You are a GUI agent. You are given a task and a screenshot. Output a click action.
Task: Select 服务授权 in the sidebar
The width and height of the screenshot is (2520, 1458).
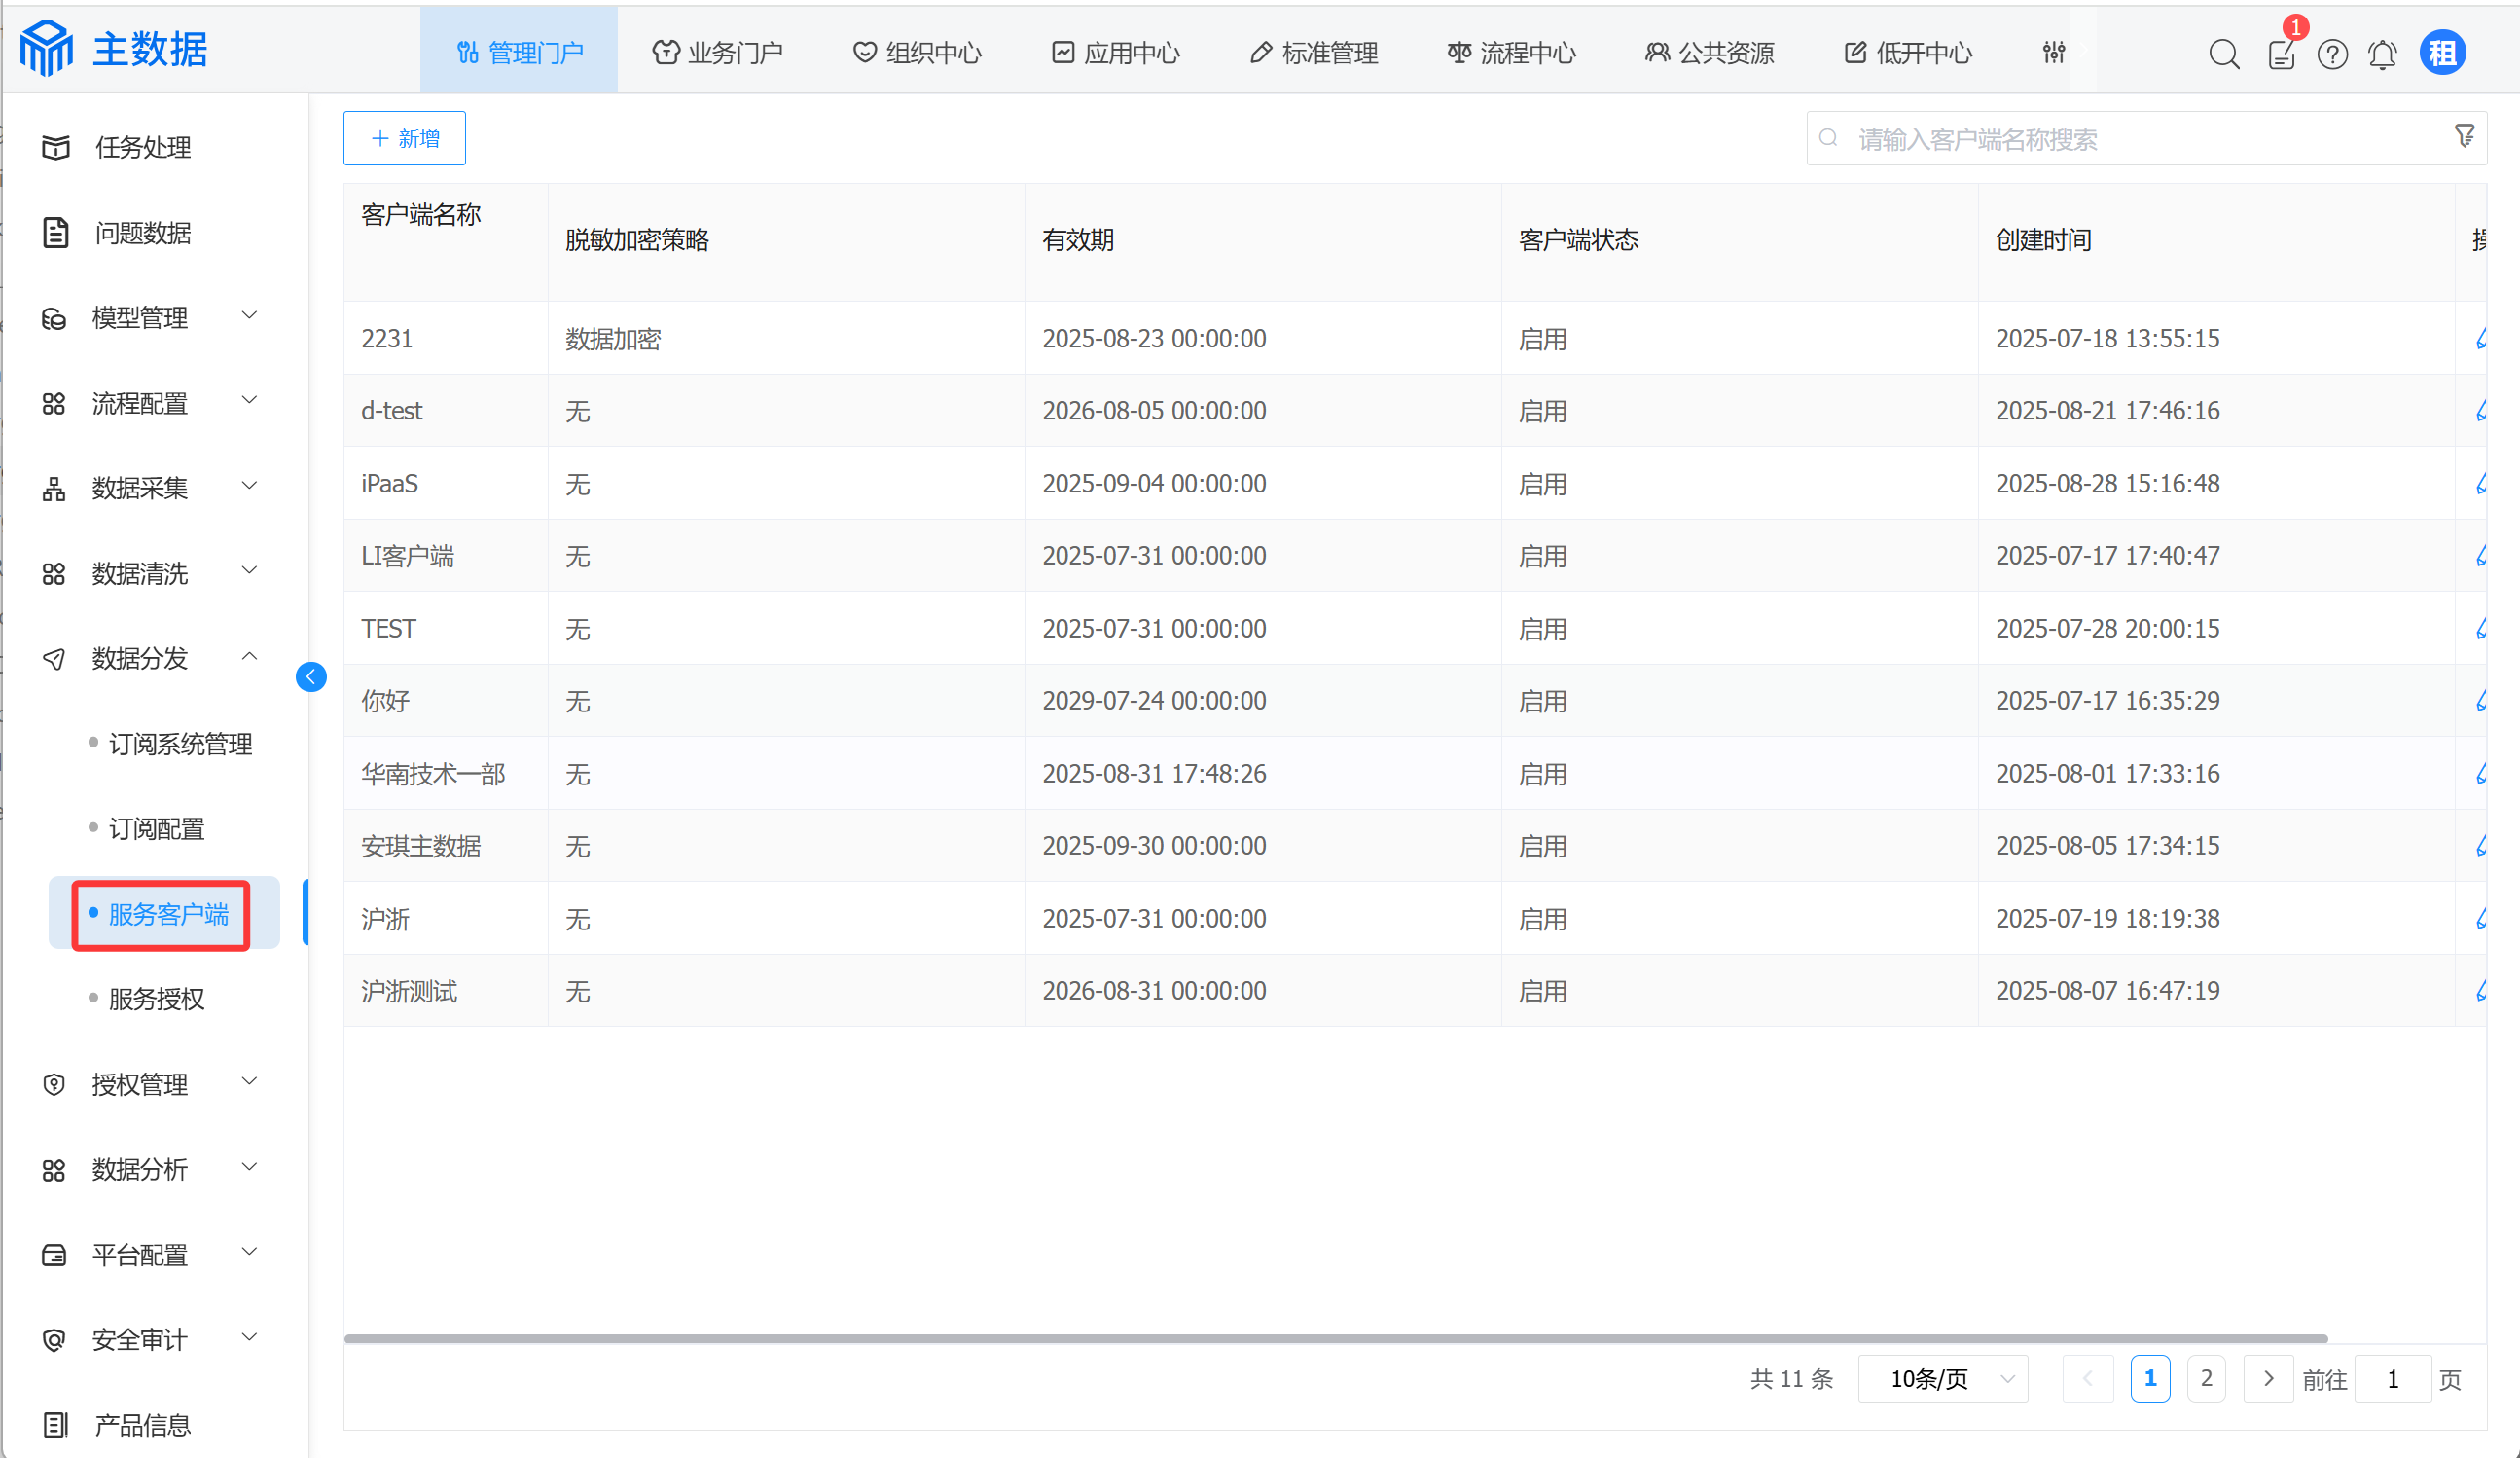coord(156,998)
